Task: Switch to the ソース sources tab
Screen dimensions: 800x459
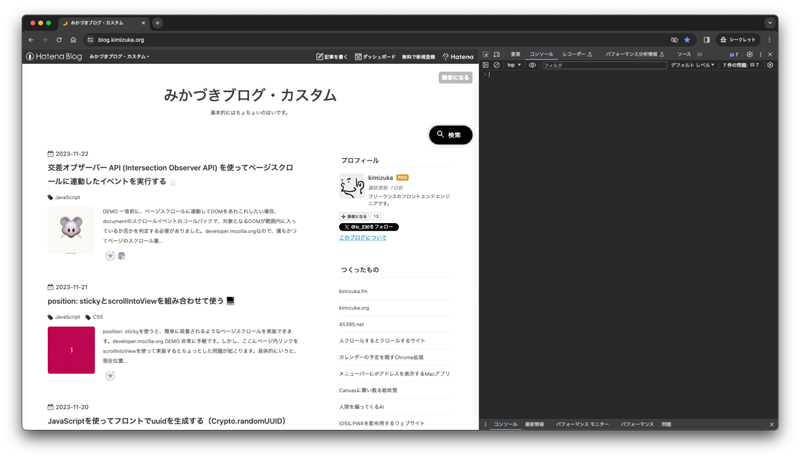Action: [x=684, y=54]
